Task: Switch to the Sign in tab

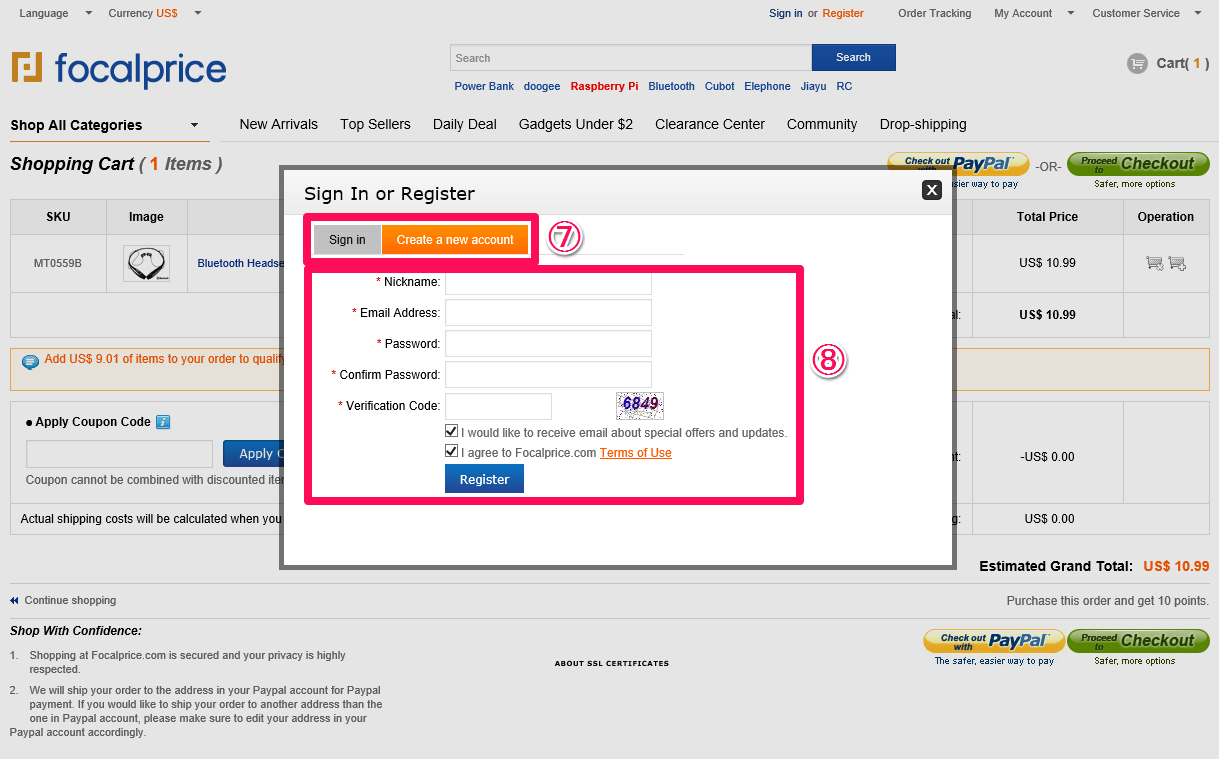Action: (x=347, y=240)
